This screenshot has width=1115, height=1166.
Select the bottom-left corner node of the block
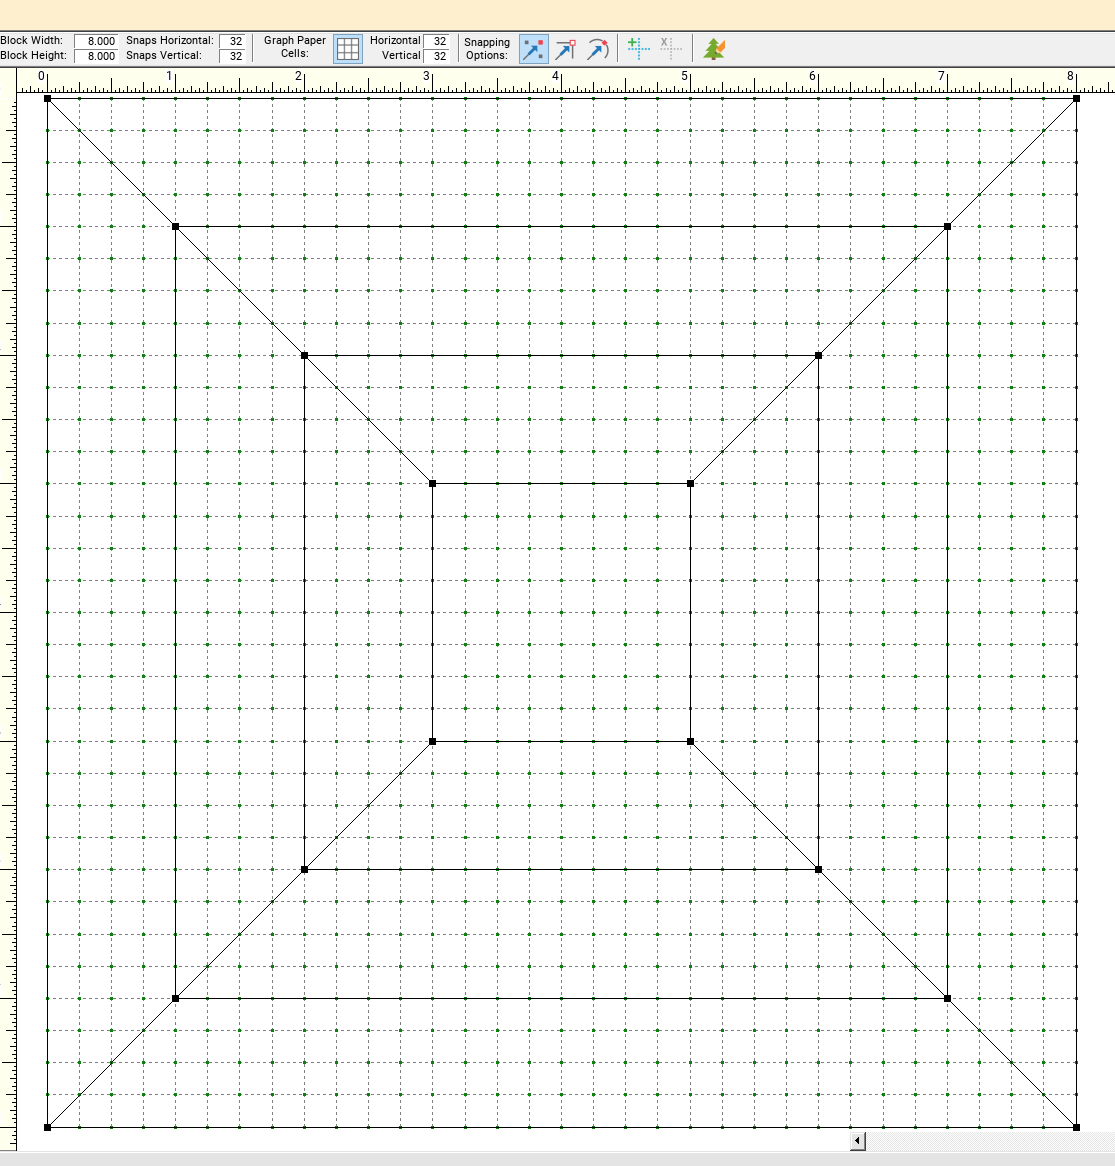coord(47,1127)
